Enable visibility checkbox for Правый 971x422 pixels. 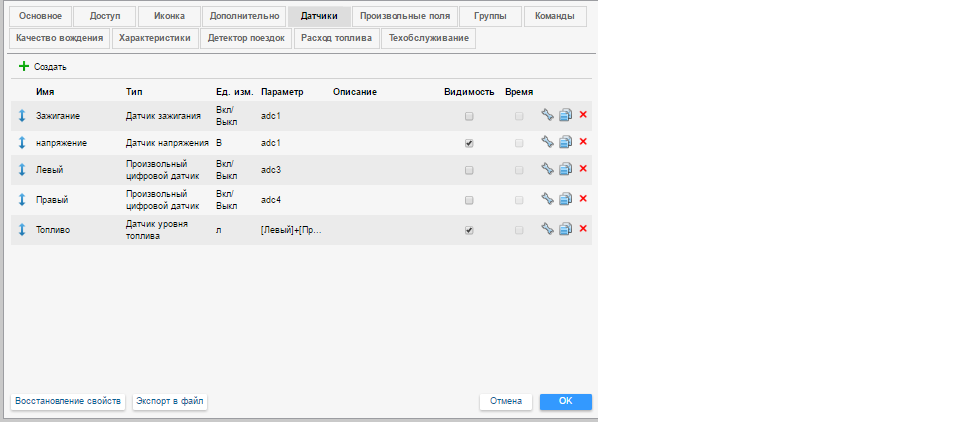click(469, 200)
